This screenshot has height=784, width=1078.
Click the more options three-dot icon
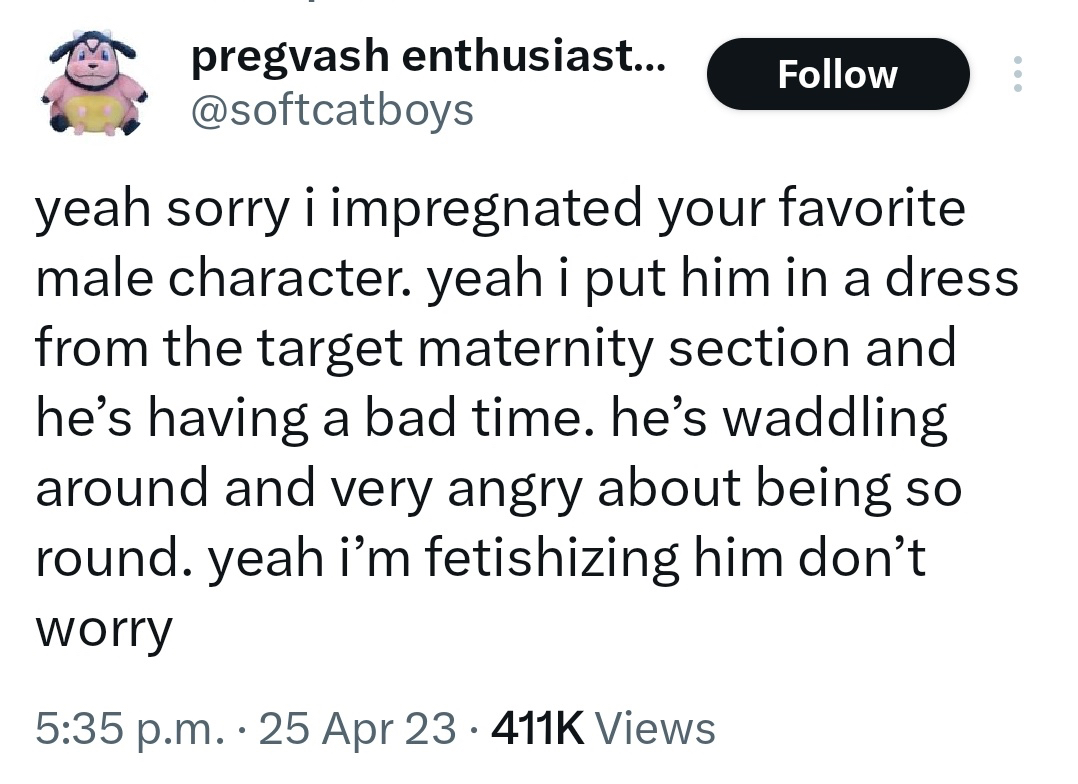pos(1018,74)
